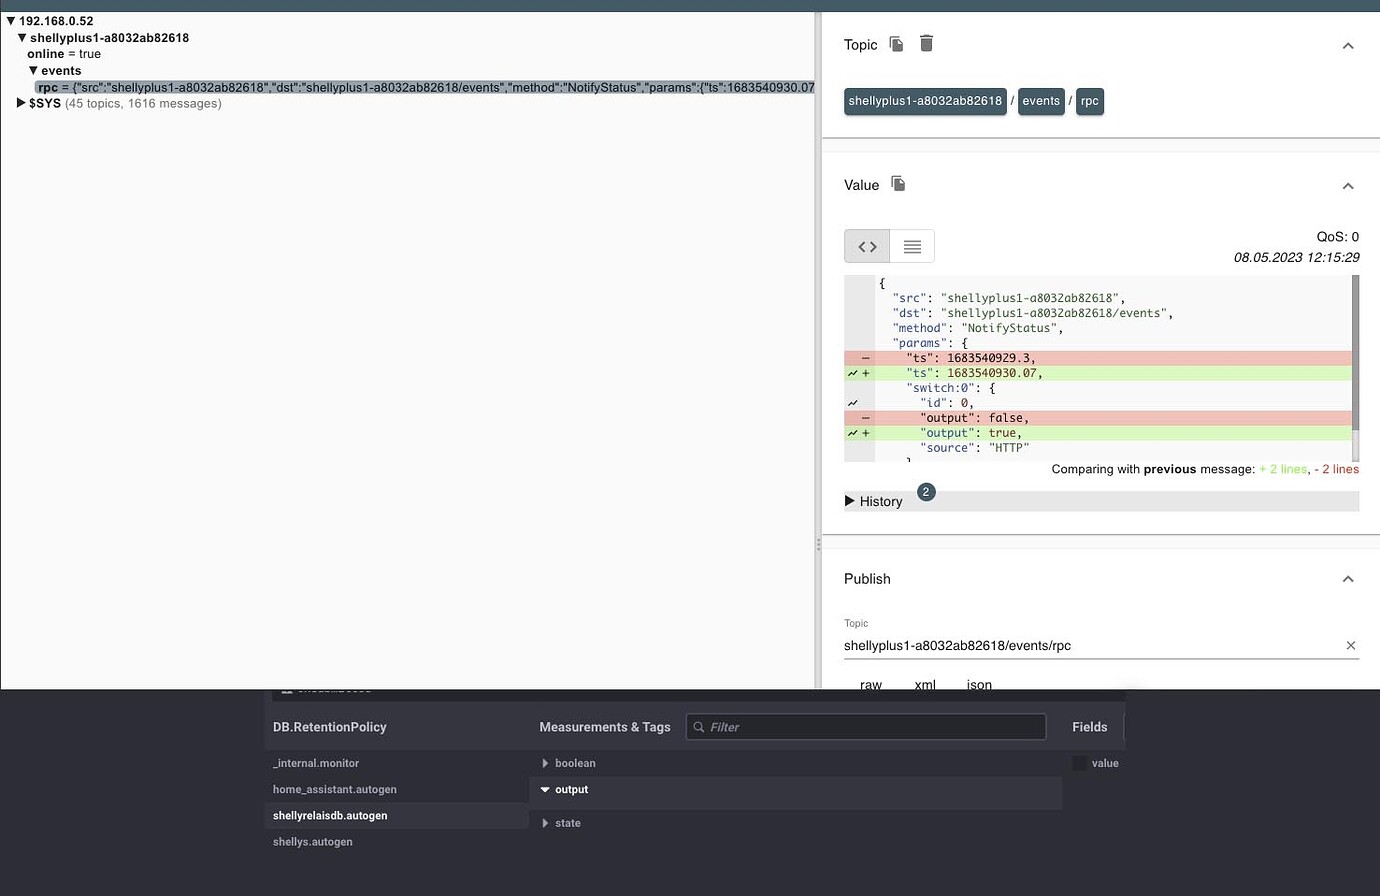Switch the value viewer to raw text view
This screenshot has height=896, width=1380.
911,245
